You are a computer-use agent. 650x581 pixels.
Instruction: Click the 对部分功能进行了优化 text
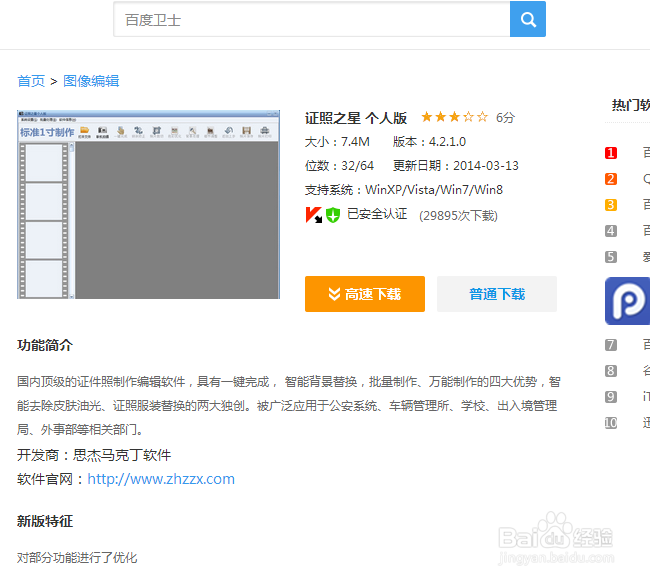click(x=77, y=557)
